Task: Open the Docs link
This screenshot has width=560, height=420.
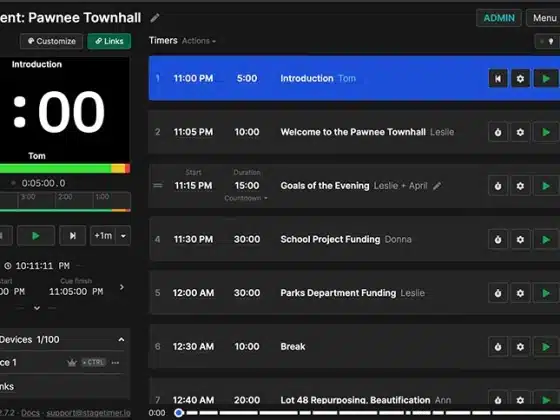Action: pyautogui.click(x=30, y=413)
